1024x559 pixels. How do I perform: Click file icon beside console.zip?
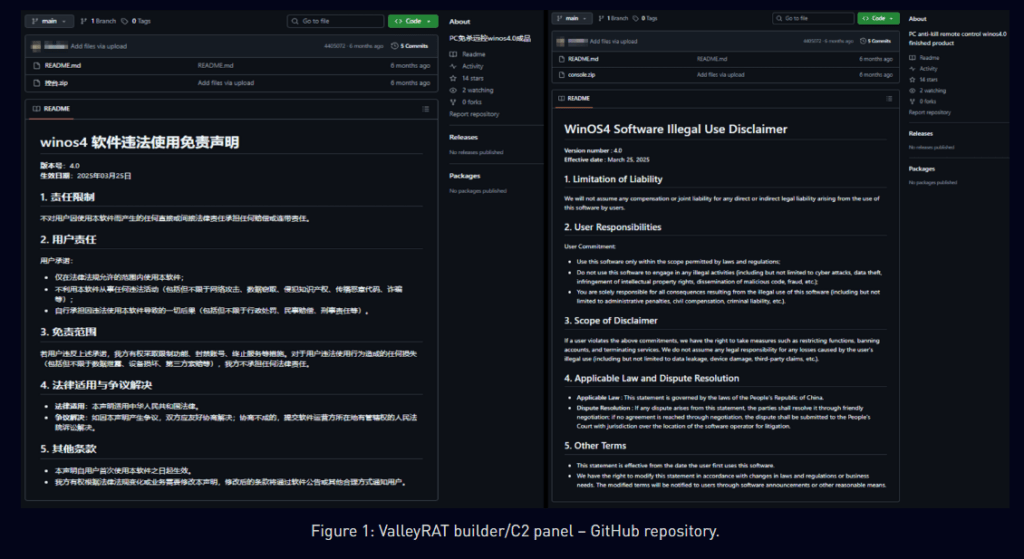(x=562, y=74)
